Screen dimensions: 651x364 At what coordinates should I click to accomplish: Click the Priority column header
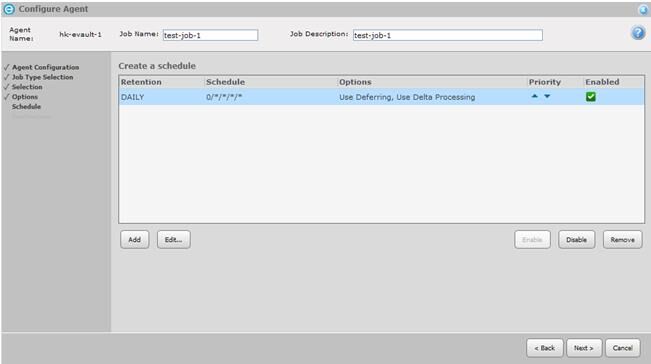click(545, 82)
